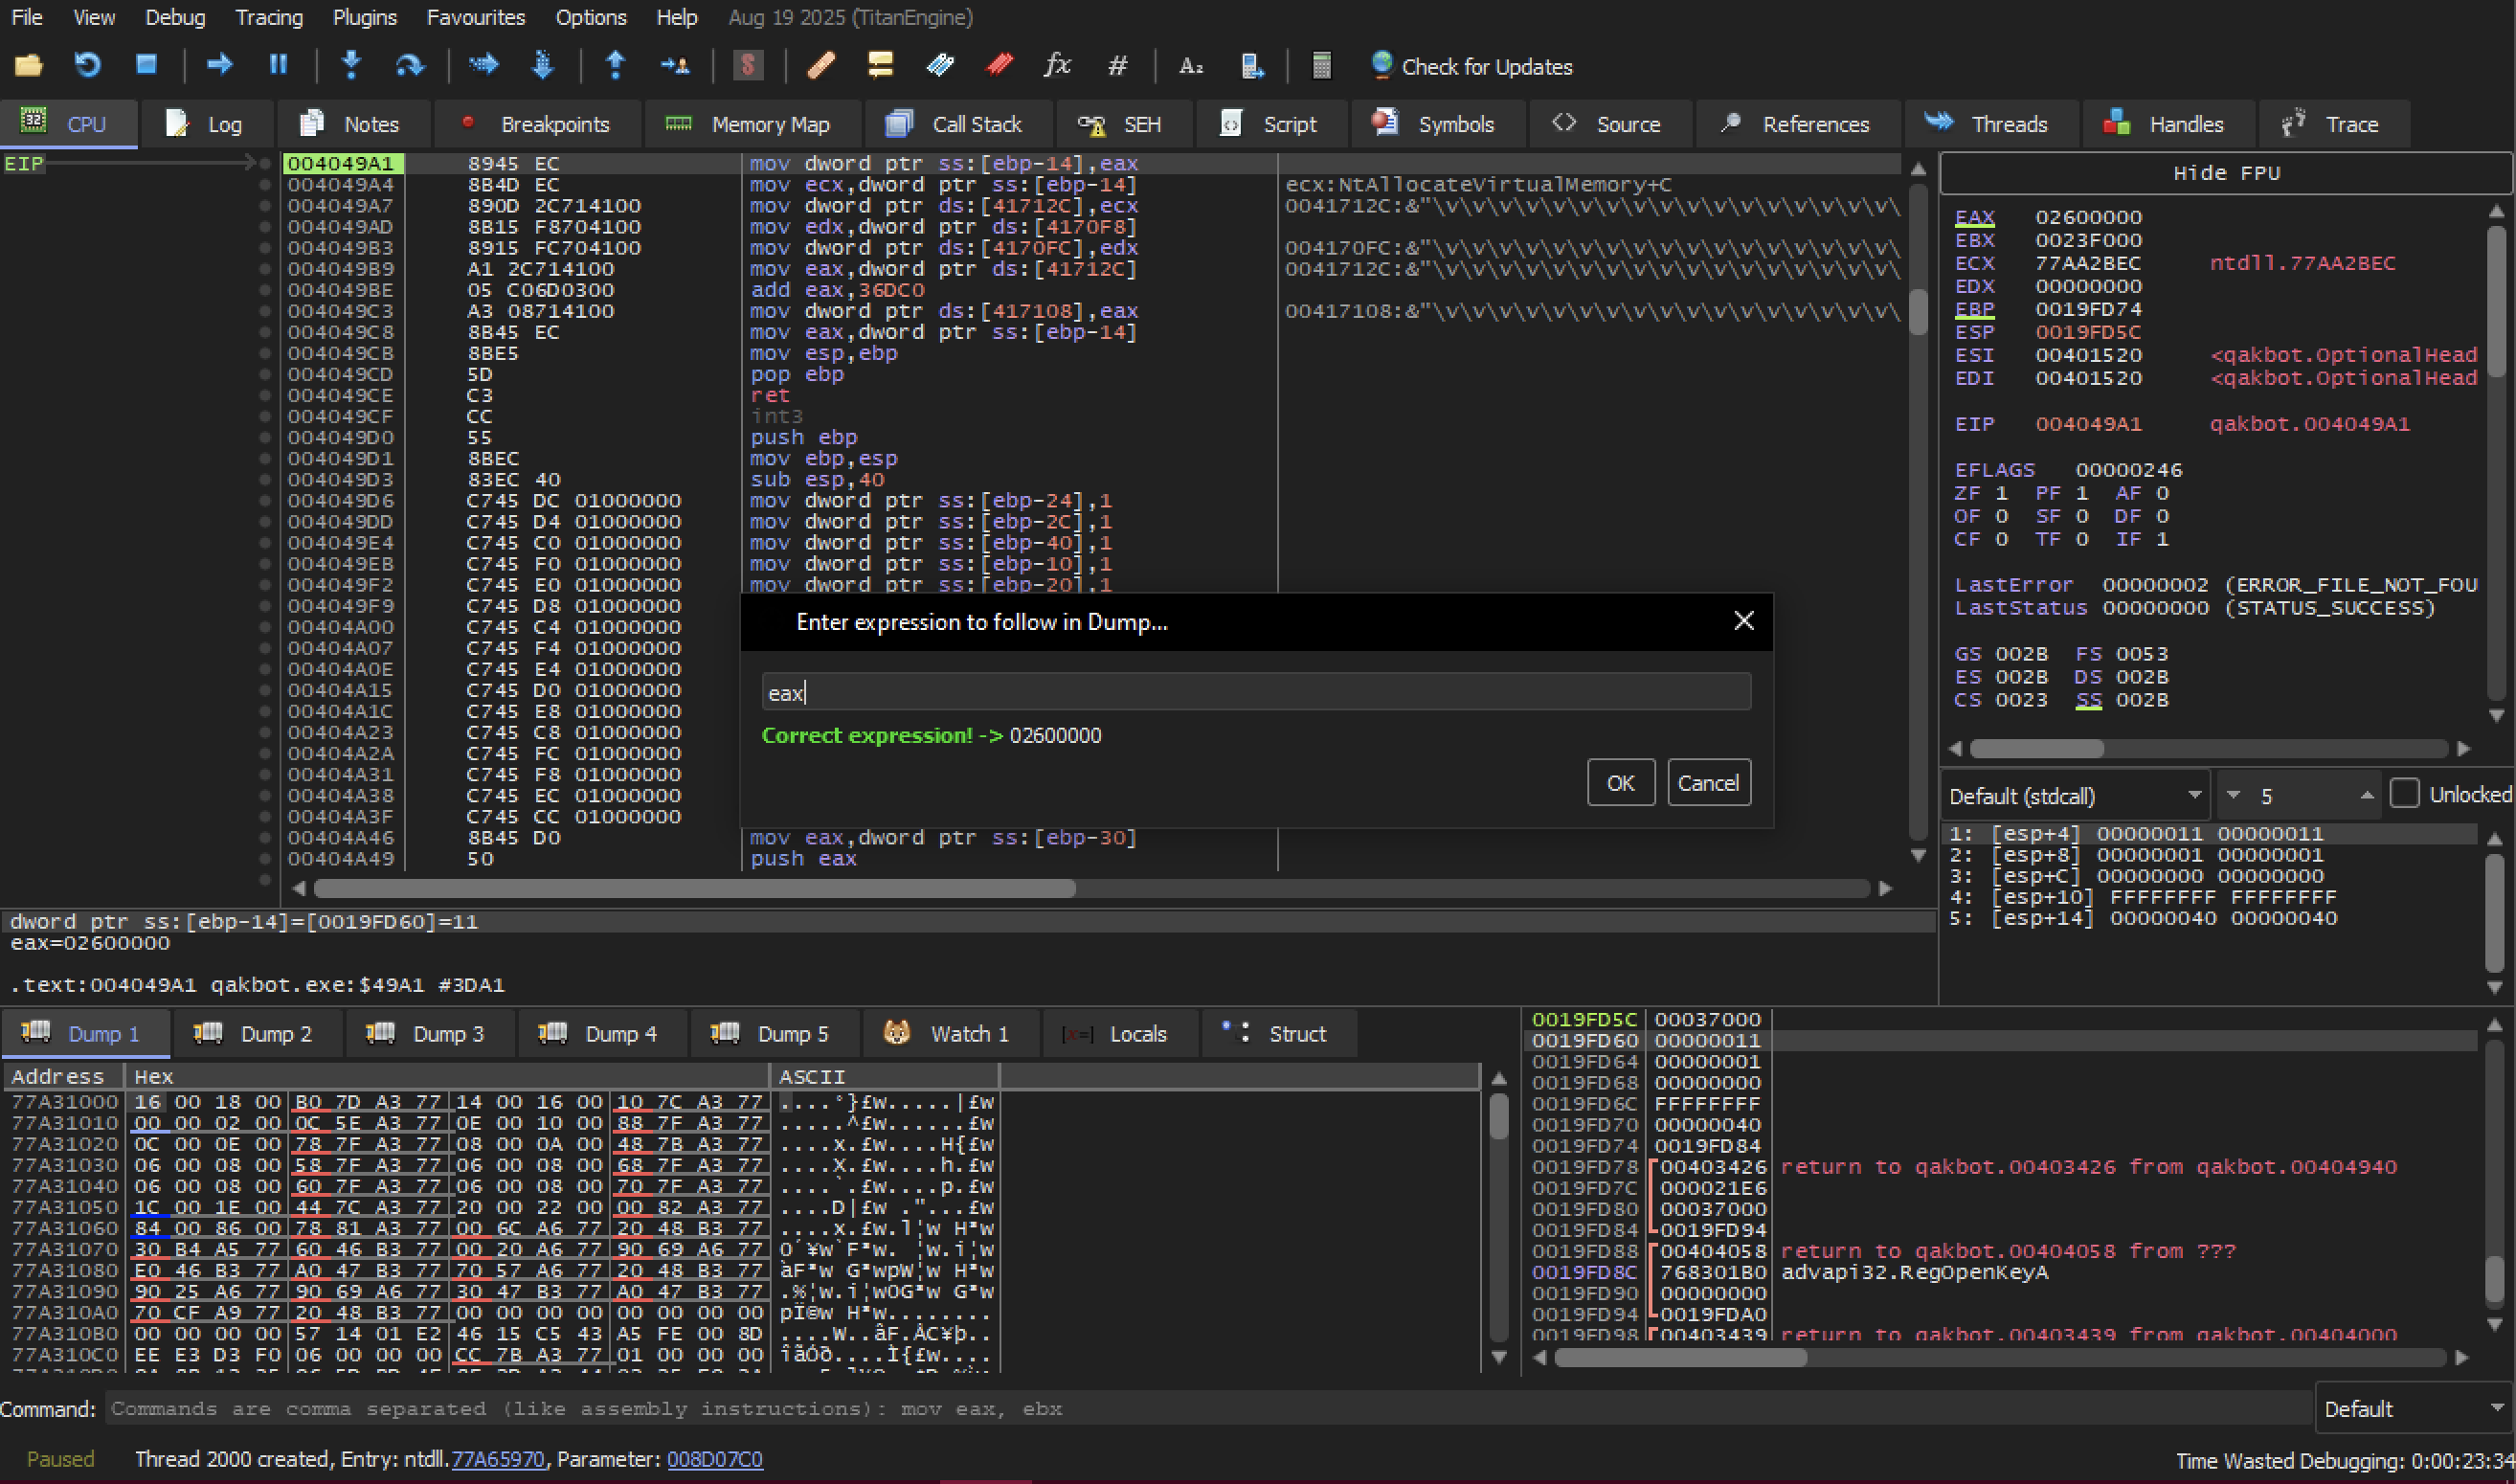This screenshot has height=1484, width=2516.
Task: Increase the argument count spinner
Action: pyautogui.click(x=2366, y=796)
